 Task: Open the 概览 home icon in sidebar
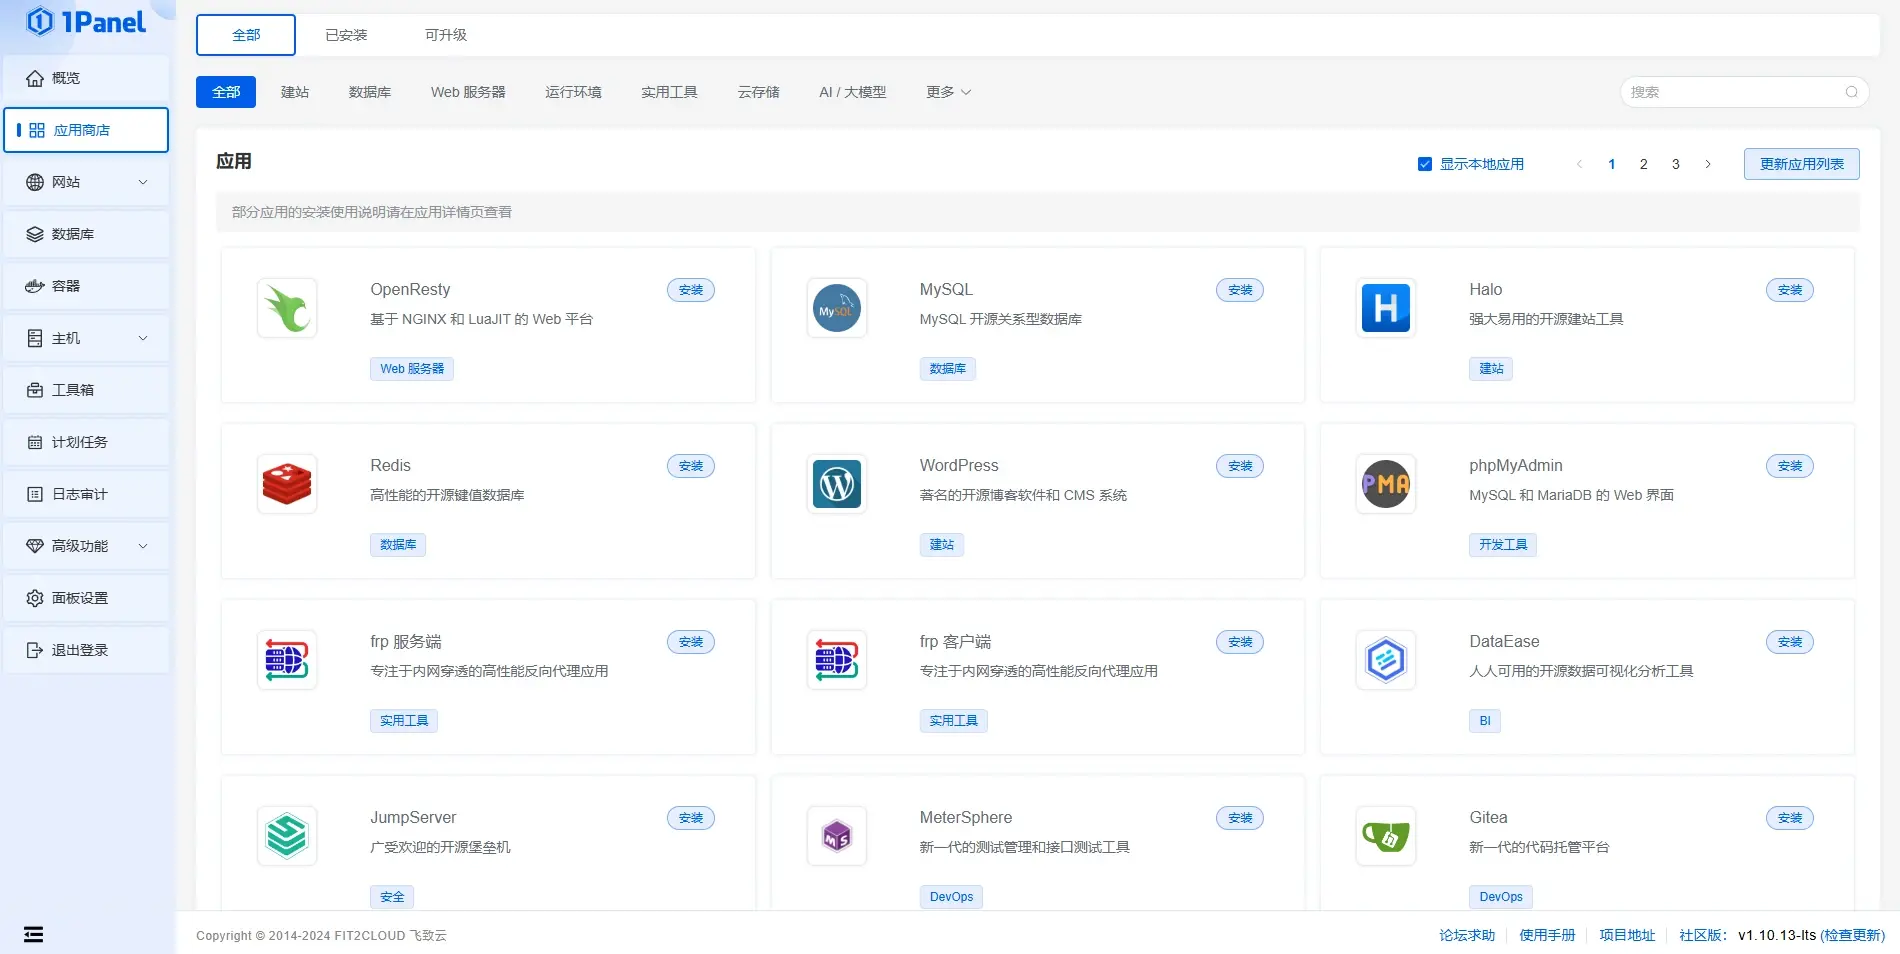click(35, 78)
